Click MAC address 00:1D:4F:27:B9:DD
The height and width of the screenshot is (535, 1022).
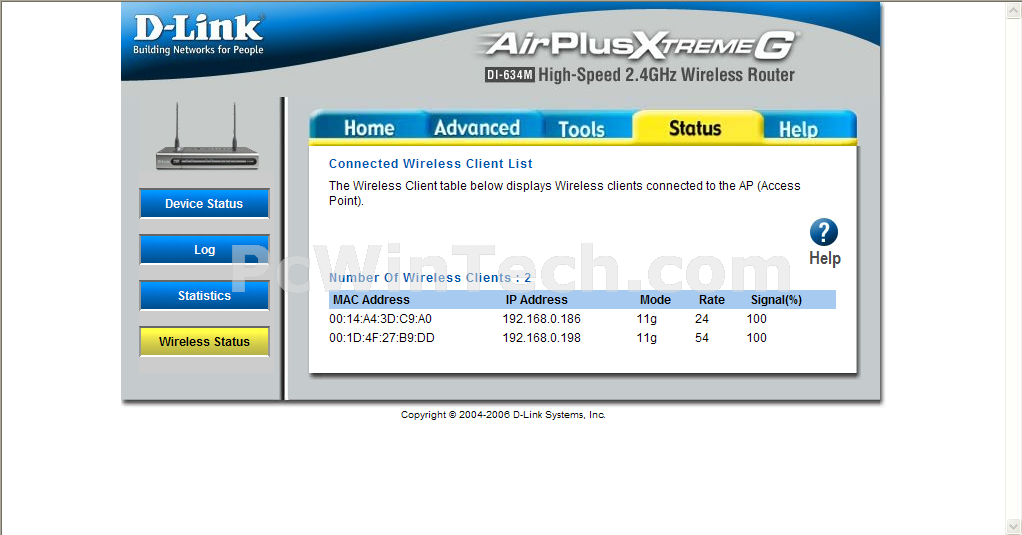381,338
